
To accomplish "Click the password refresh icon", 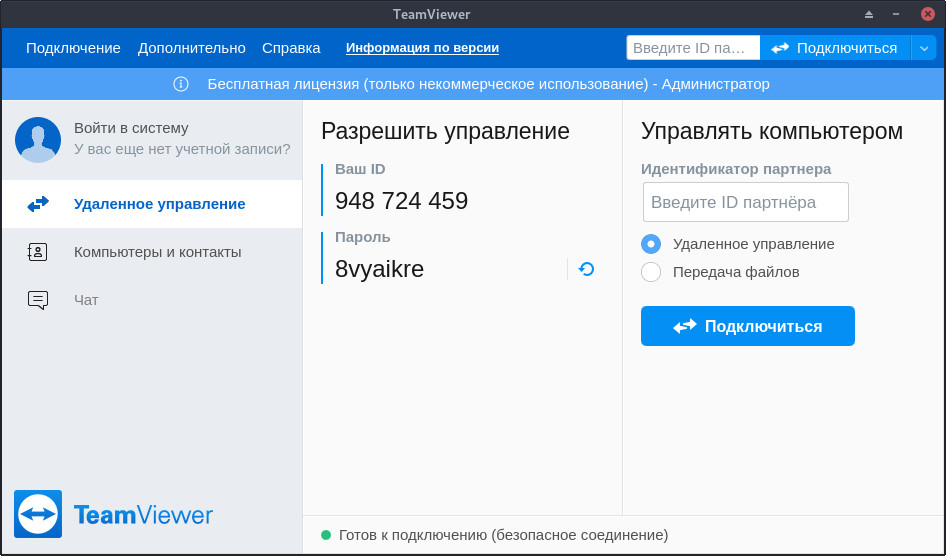I will [586, 269].
